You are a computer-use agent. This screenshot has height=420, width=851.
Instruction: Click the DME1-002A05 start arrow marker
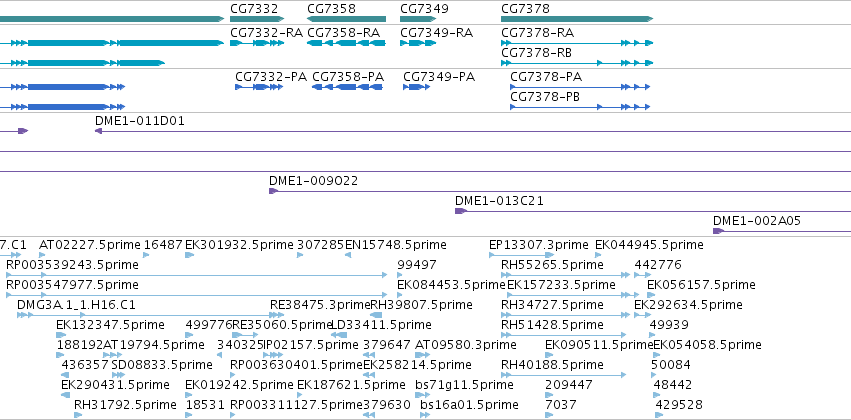[718, 231]
